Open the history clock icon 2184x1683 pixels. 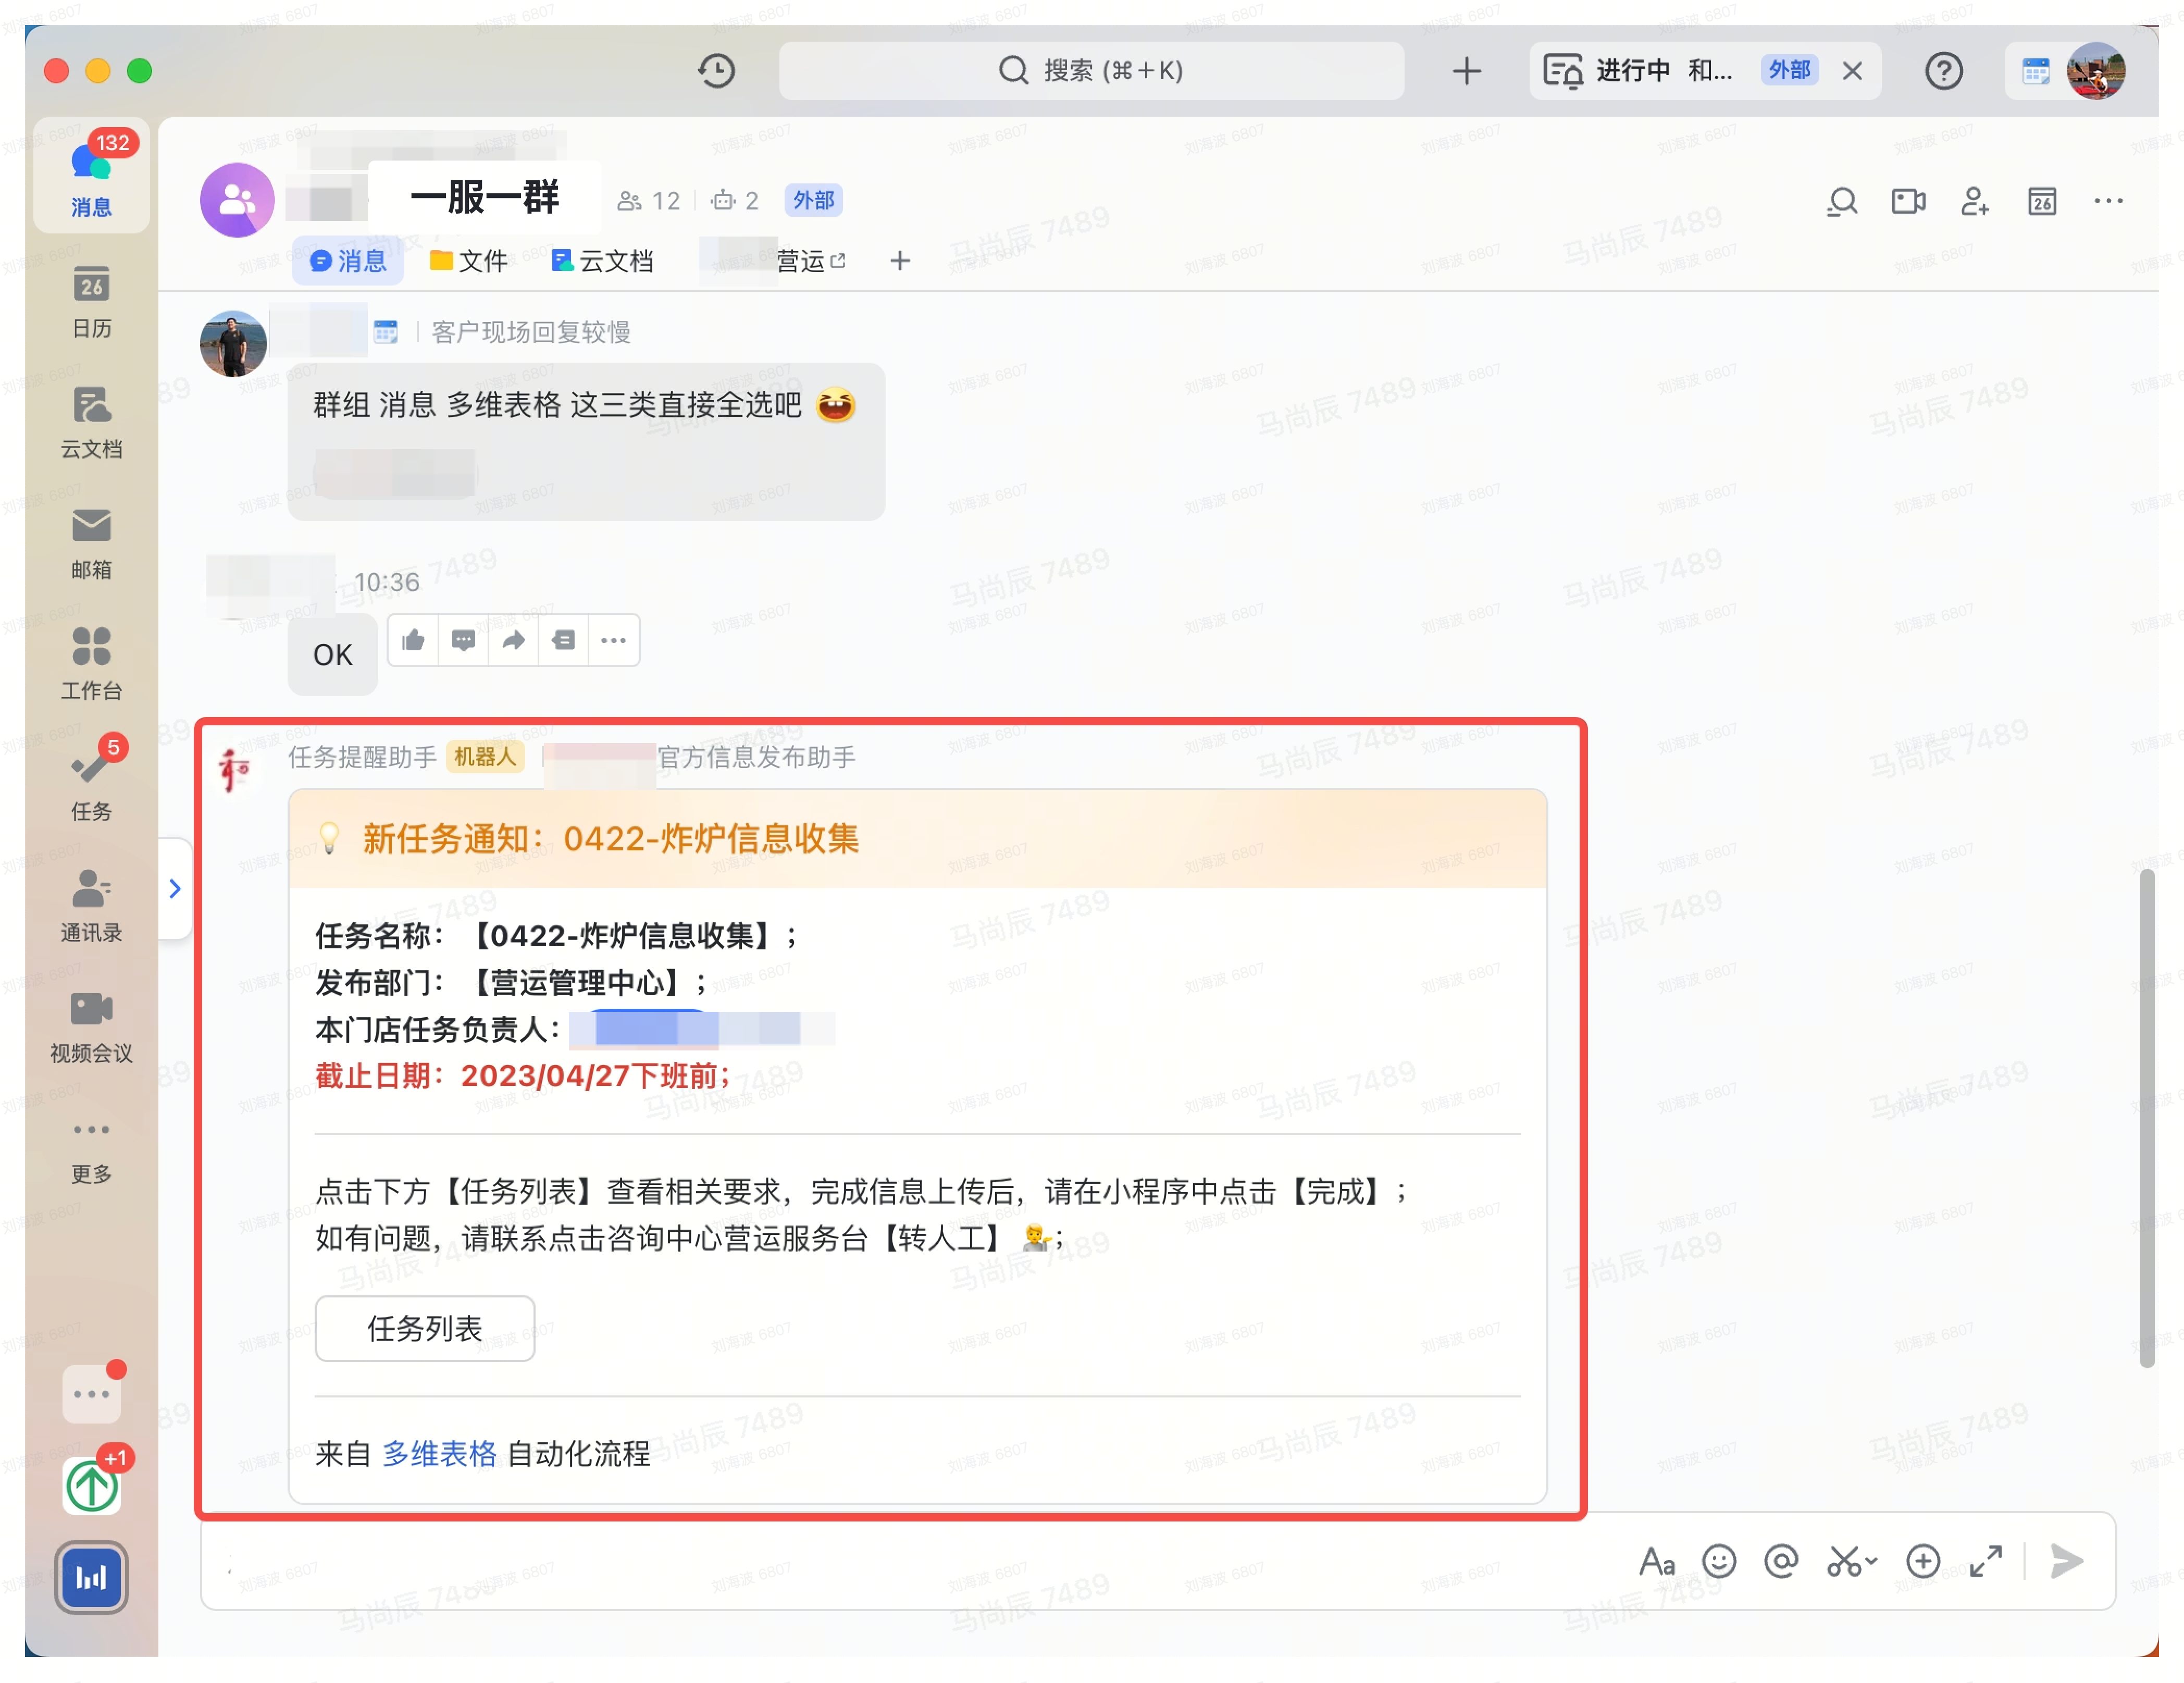[716, 71]
